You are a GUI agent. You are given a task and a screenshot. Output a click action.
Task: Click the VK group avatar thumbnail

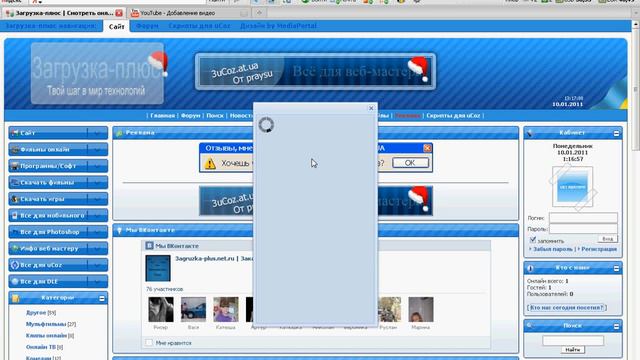pos(158,268)
